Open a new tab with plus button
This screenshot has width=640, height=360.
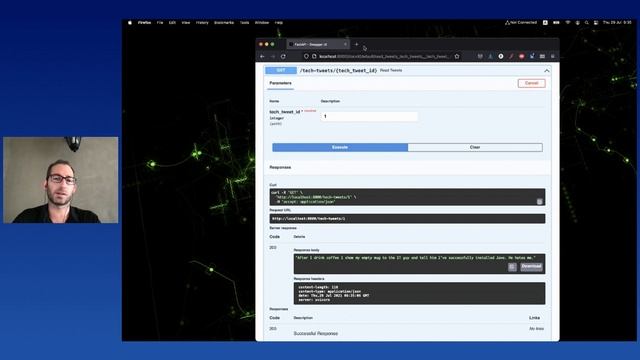click(356, 44)
